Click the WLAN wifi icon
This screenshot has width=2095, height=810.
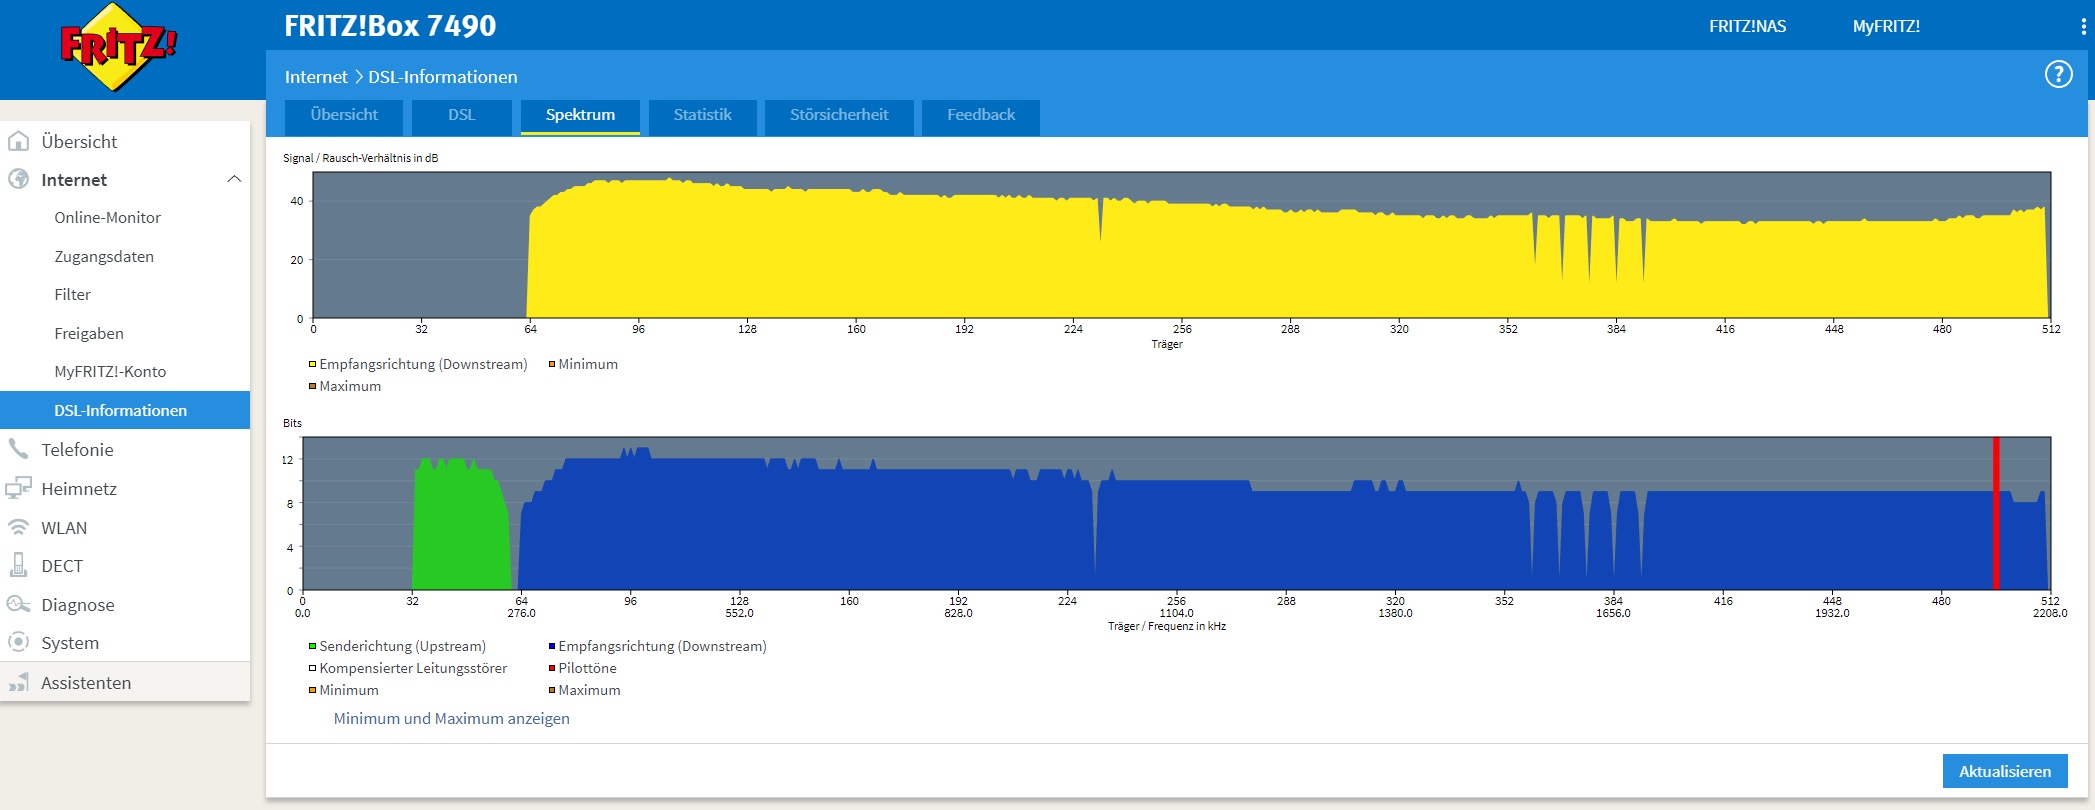[18, 527]
